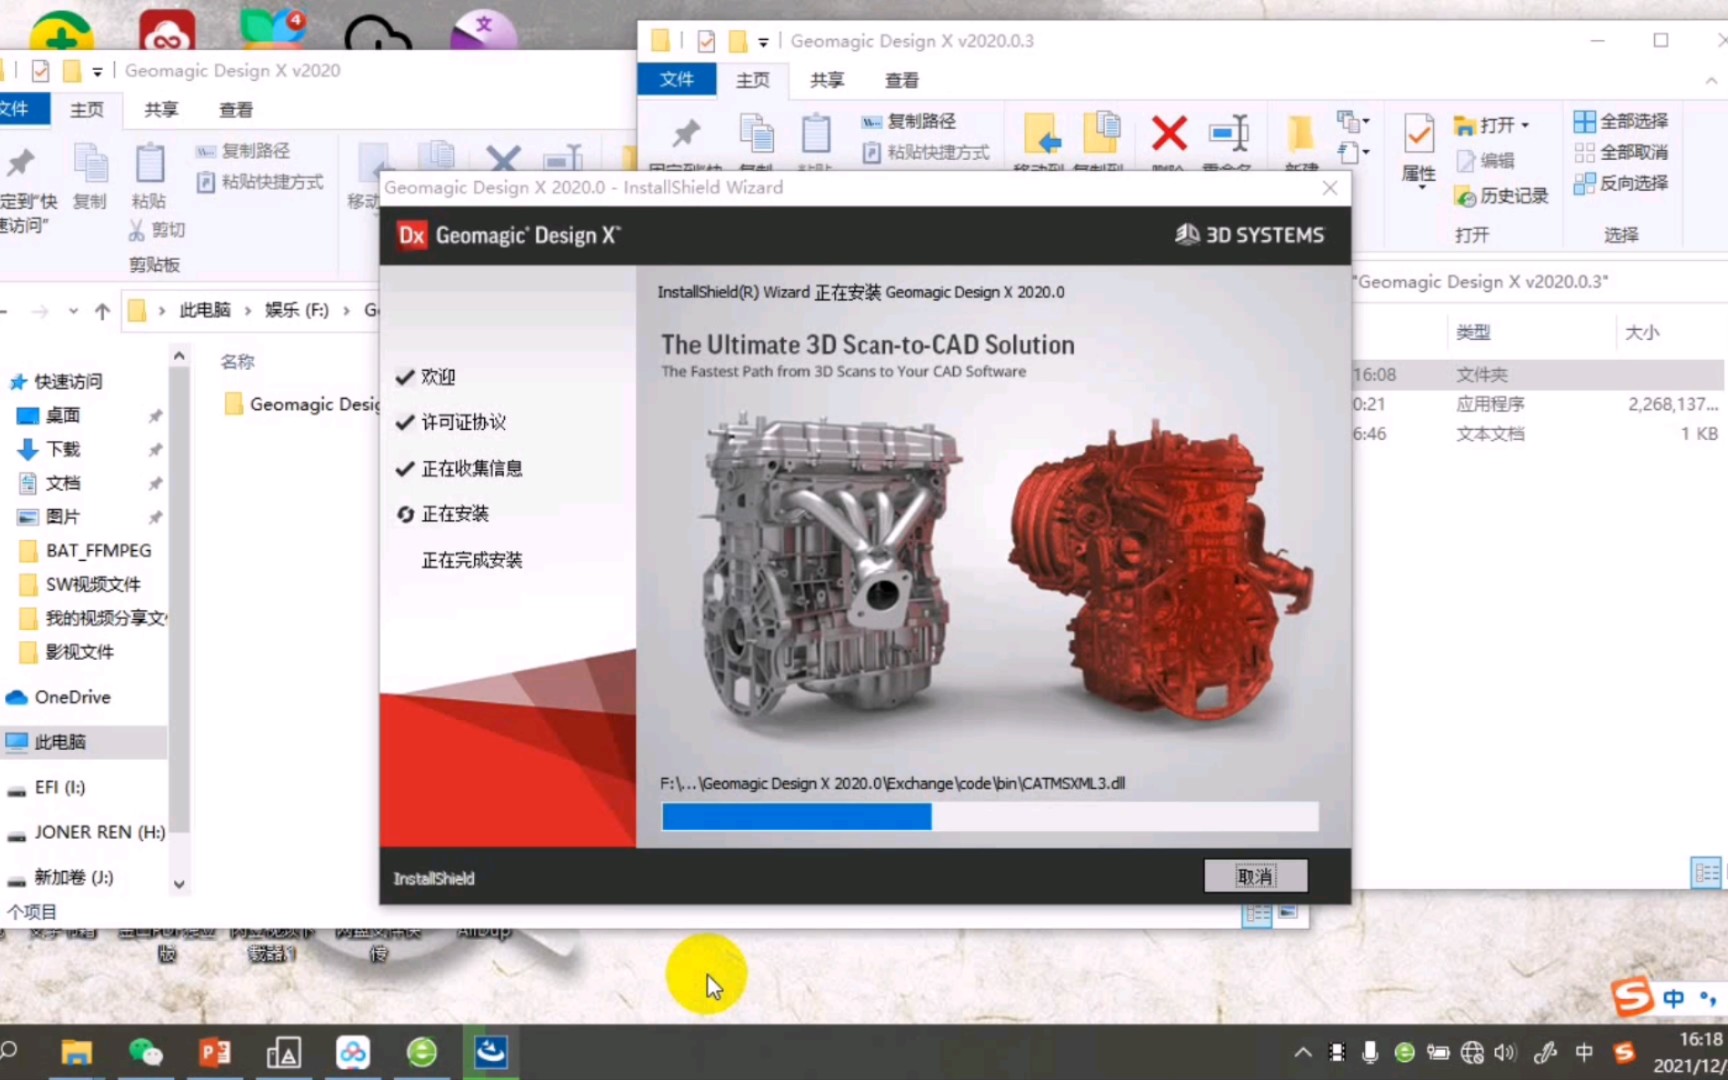Click Cancel (取消) in InstallShield Wizard
Image resolution: width=1728 pixels, height=1080 pixels.
point(1255,876)
